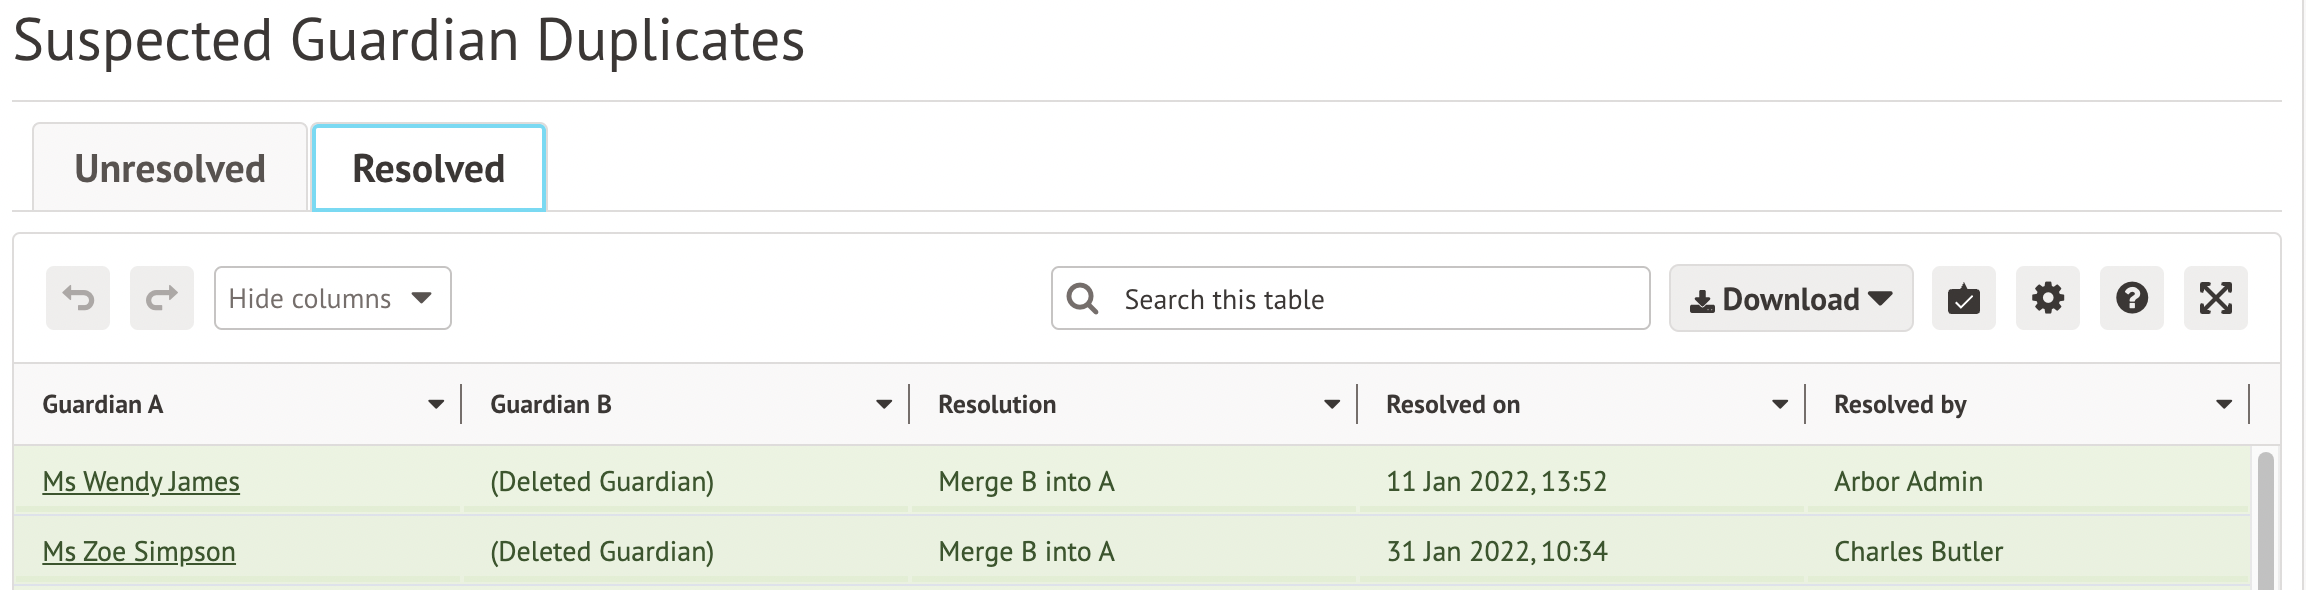Screen dimensions: 2306x590
Task: Expand Resolved on column menu arrow
Action: [1780, 405]
